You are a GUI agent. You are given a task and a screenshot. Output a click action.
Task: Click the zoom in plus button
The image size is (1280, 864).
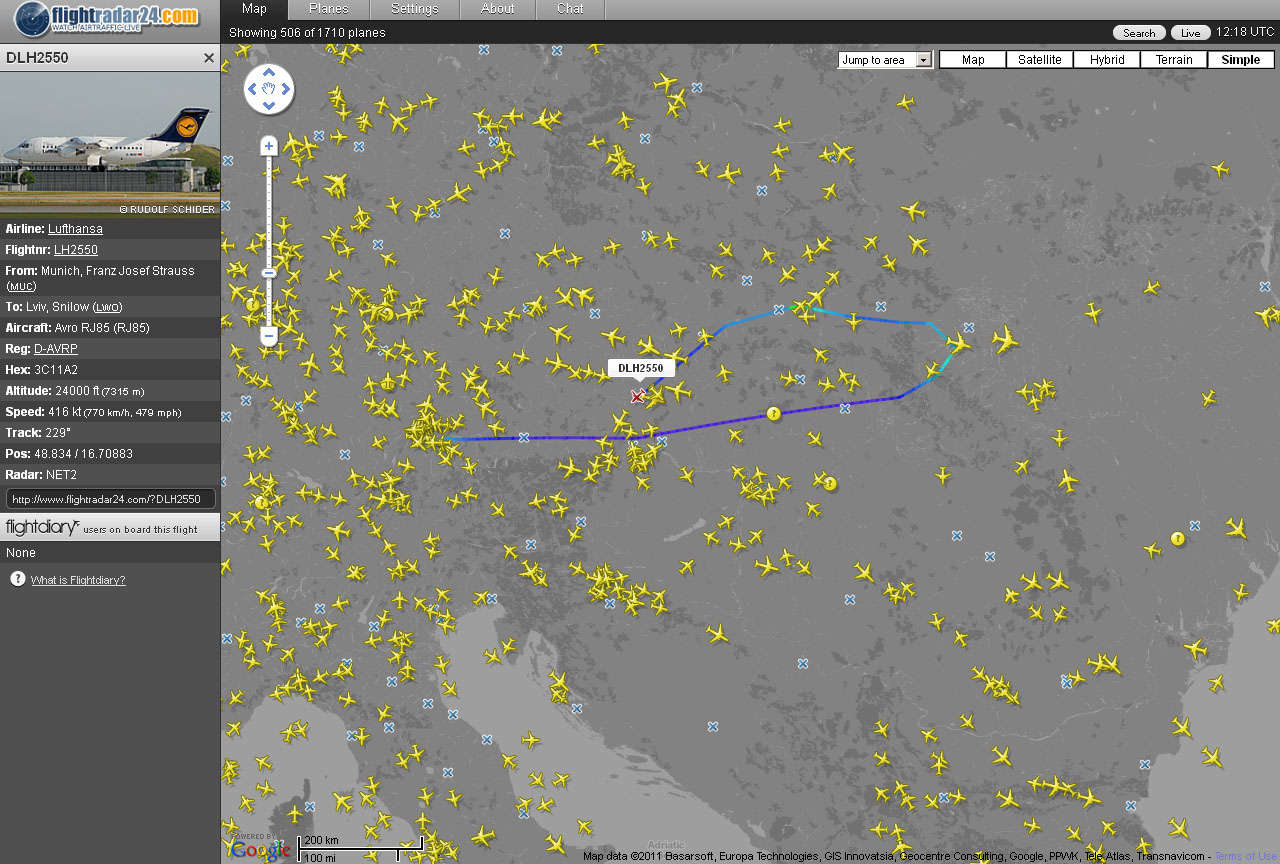pos(268,146)
